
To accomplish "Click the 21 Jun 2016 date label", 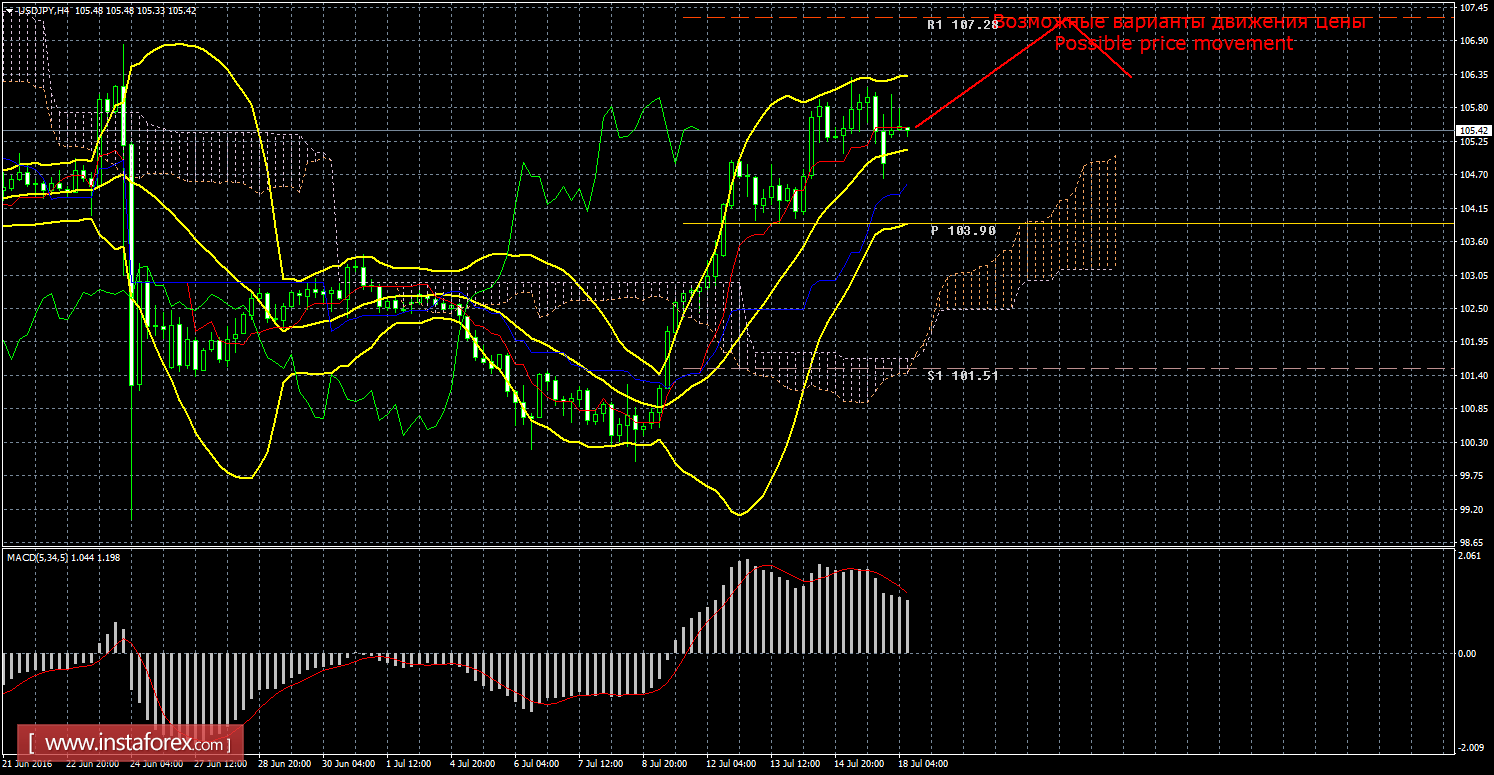I will tap(27, 764).
